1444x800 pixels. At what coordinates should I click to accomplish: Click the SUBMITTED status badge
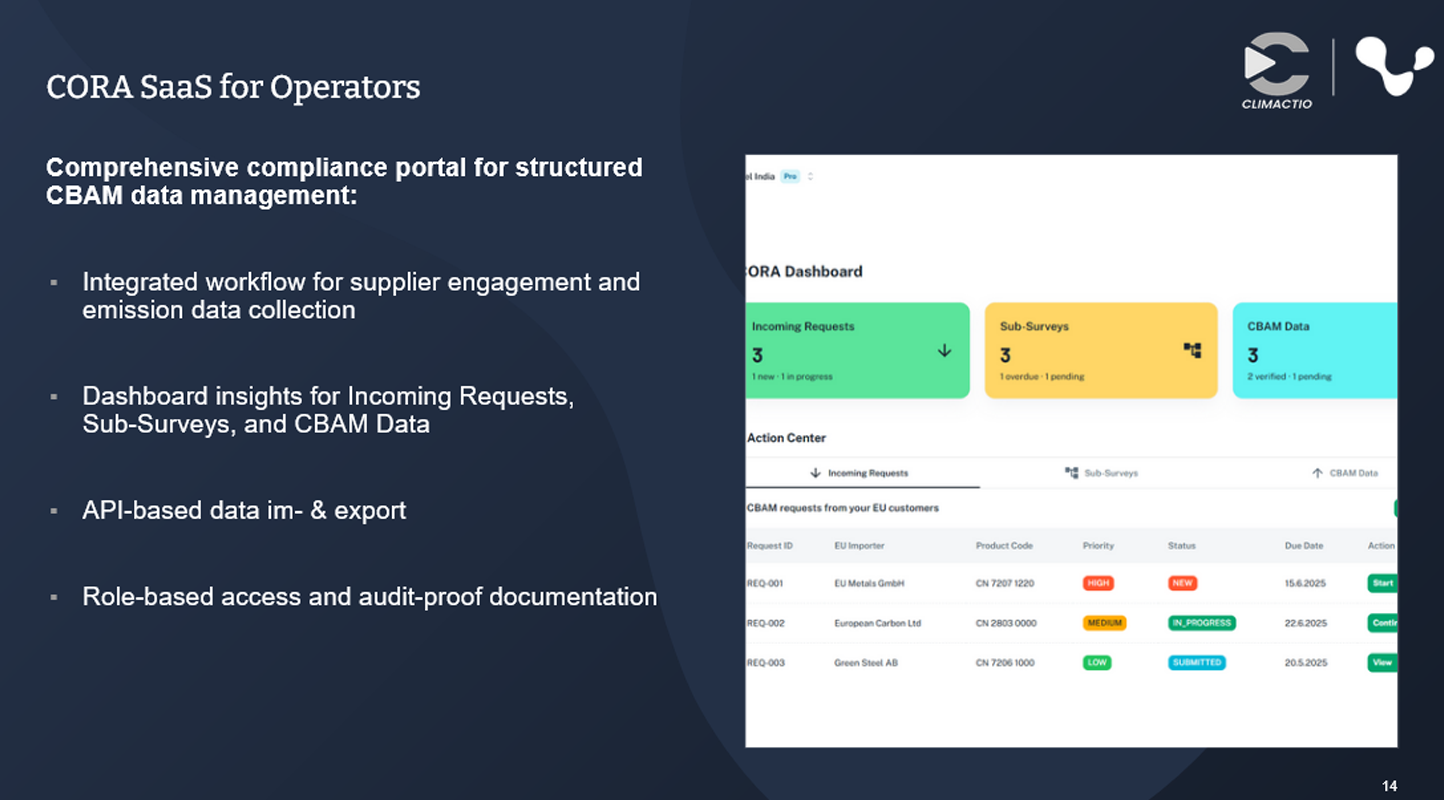(x=1196, y=662)
